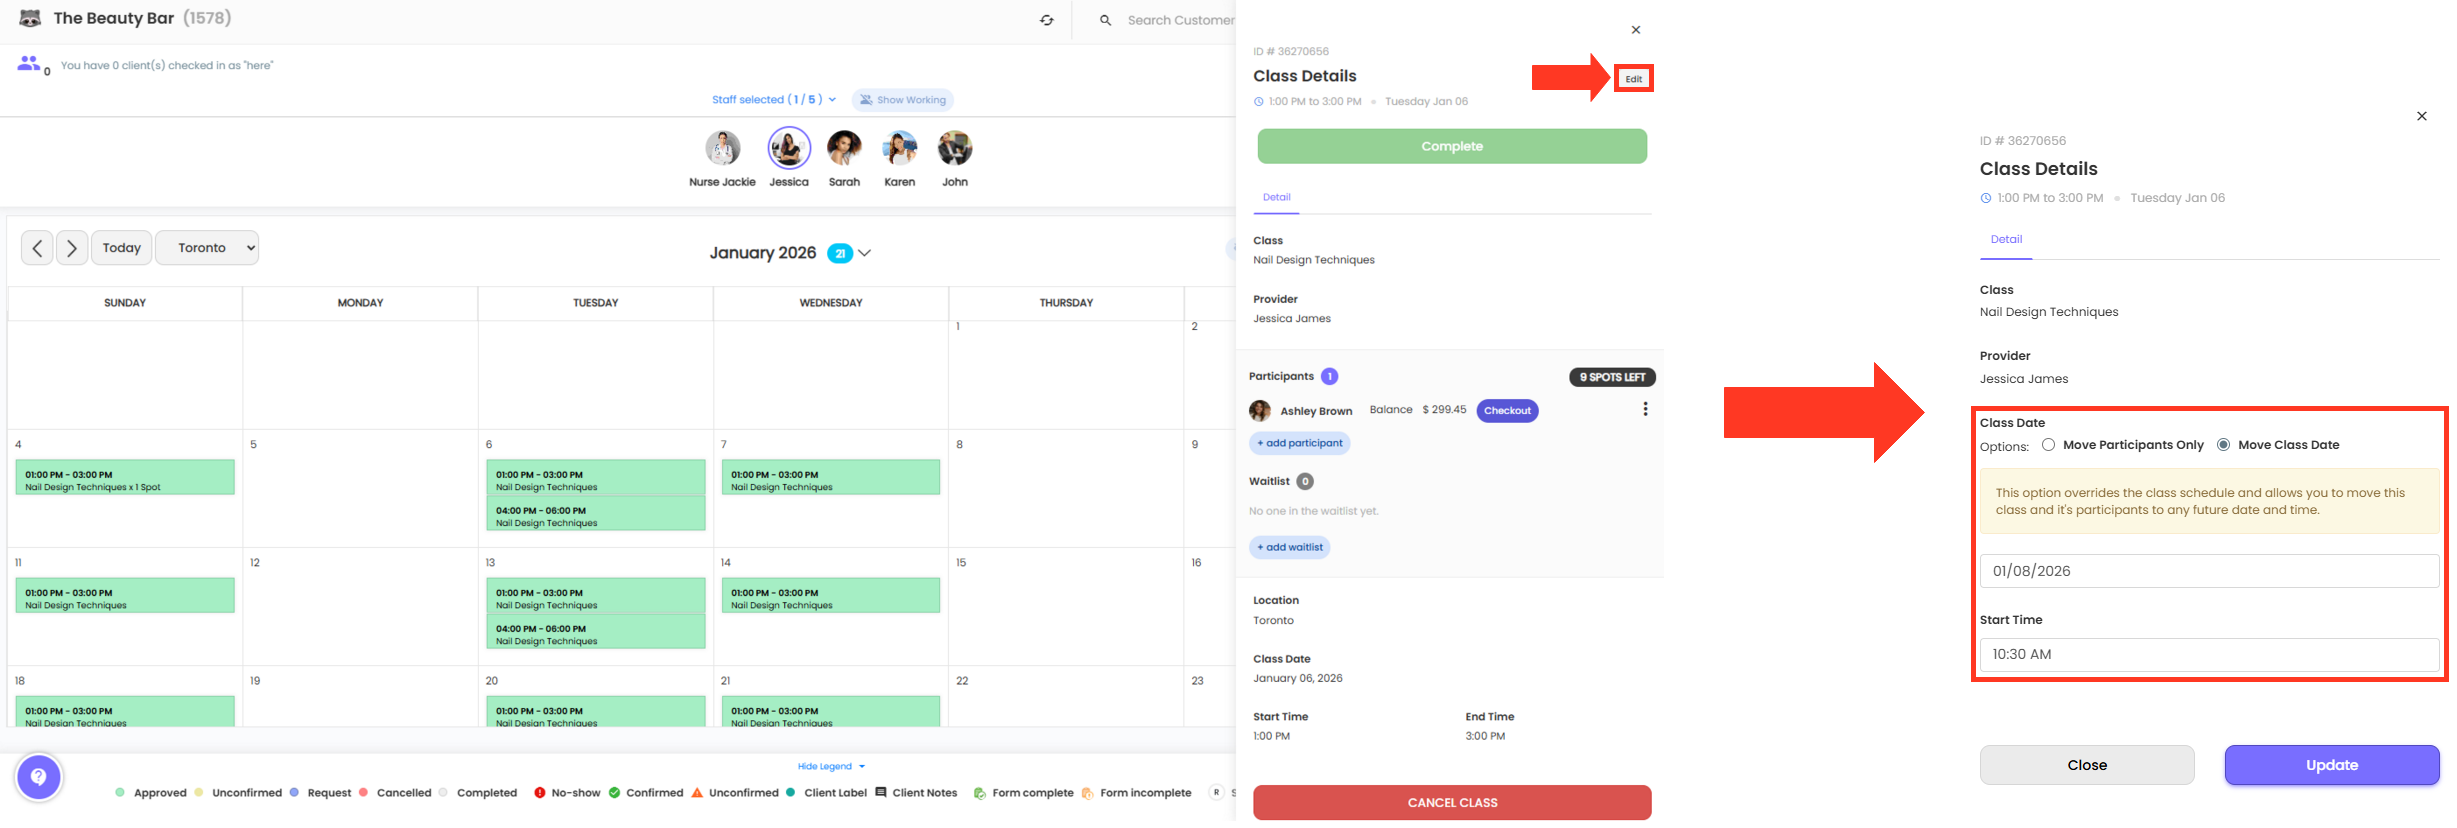Open Wednesday Jan 14 1:00 PM class event
The height and width of the screenshot is (828, 2457).
coord(830,596)
